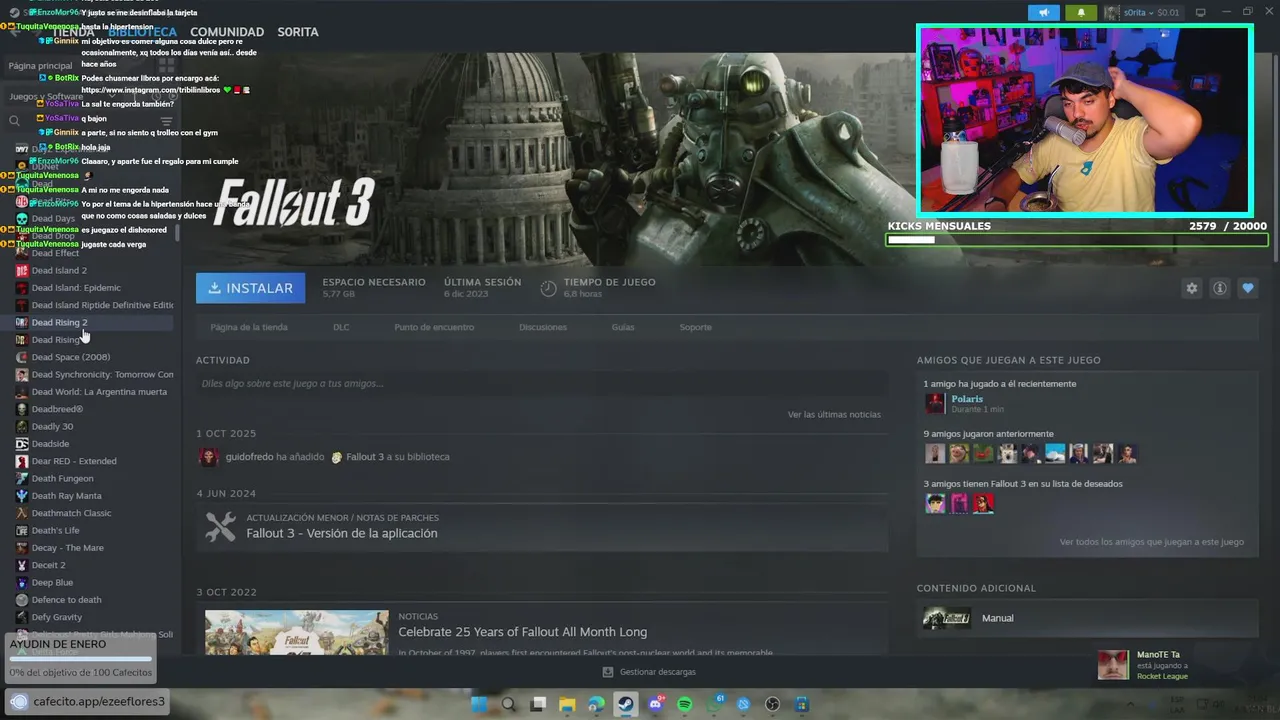
Task: Open Windows Start menu
Action: tap(479, 704)
